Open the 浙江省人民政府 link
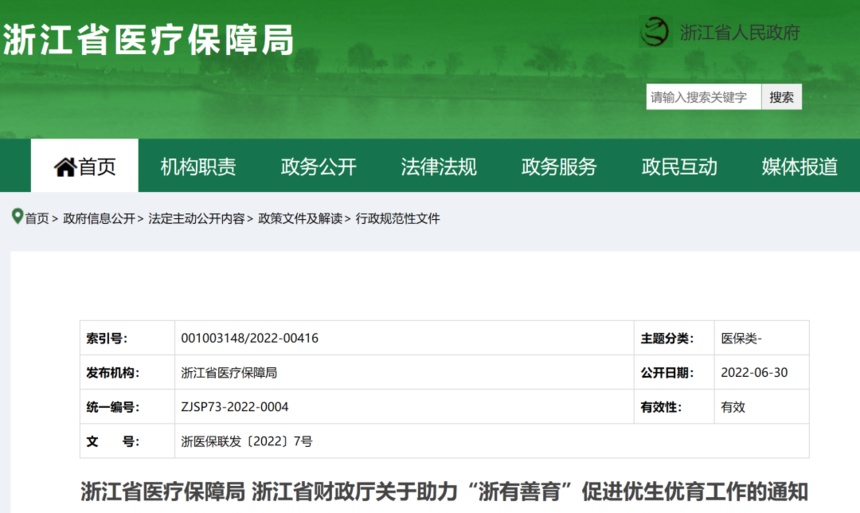Image resolution: width=860 pixels, height=513 pixels. [740, 32]
